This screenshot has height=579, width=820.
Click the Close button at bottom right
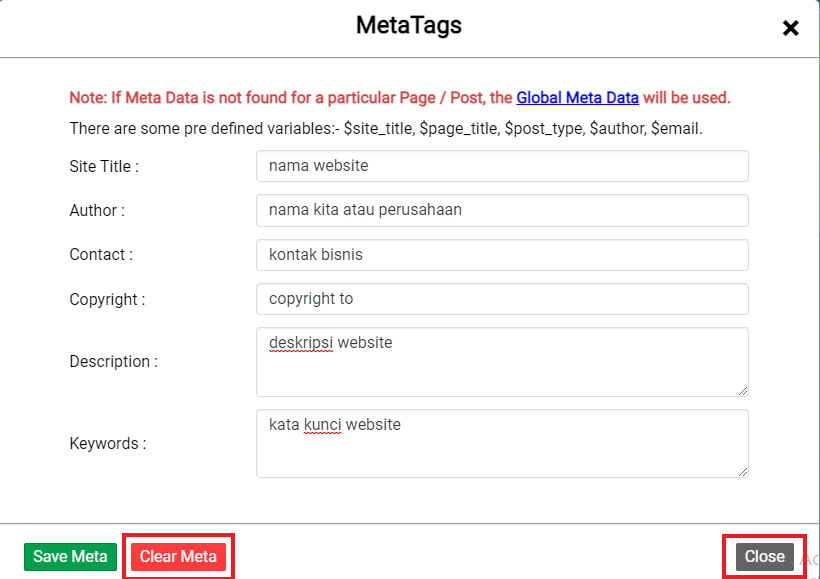point(764,556)
